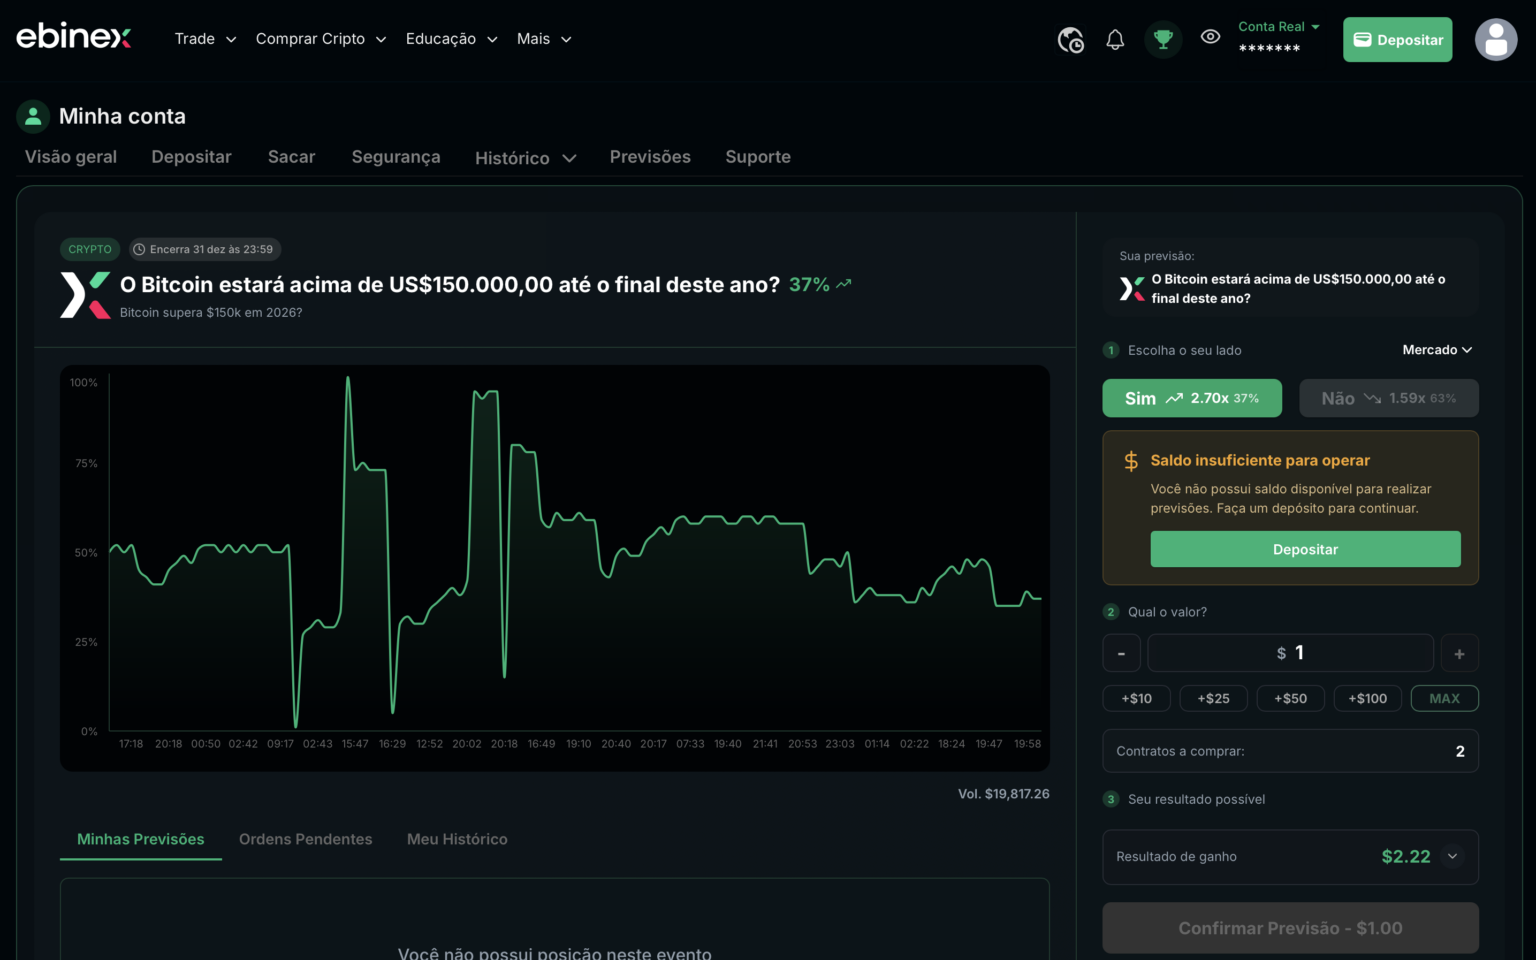Viewport: 1536px width, 960px height.
Task: Click the Vol. $19,817.26 text
Action: tap(1003, 794)
